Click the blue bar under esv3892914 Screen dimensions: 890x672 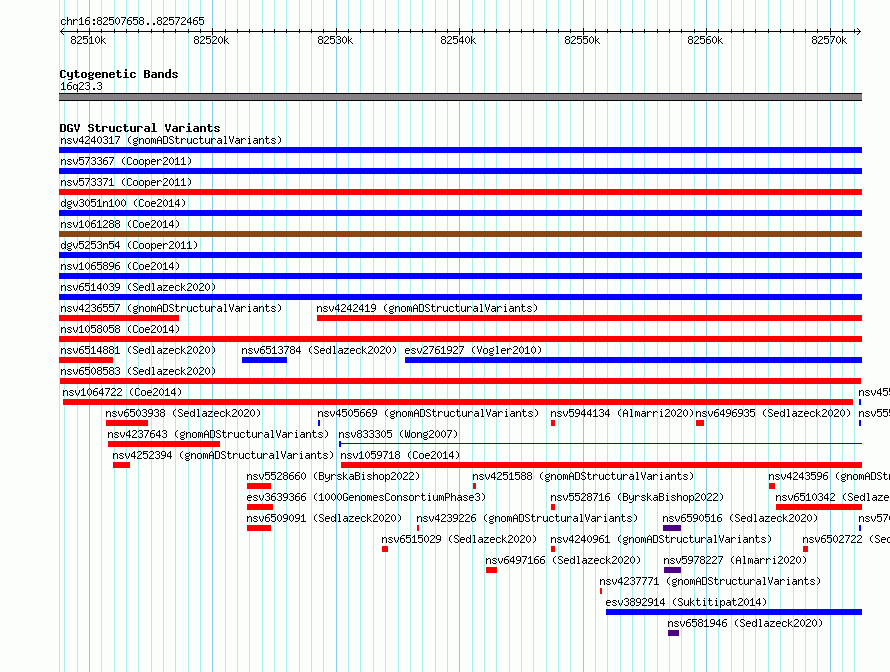(x=734, y=612)
